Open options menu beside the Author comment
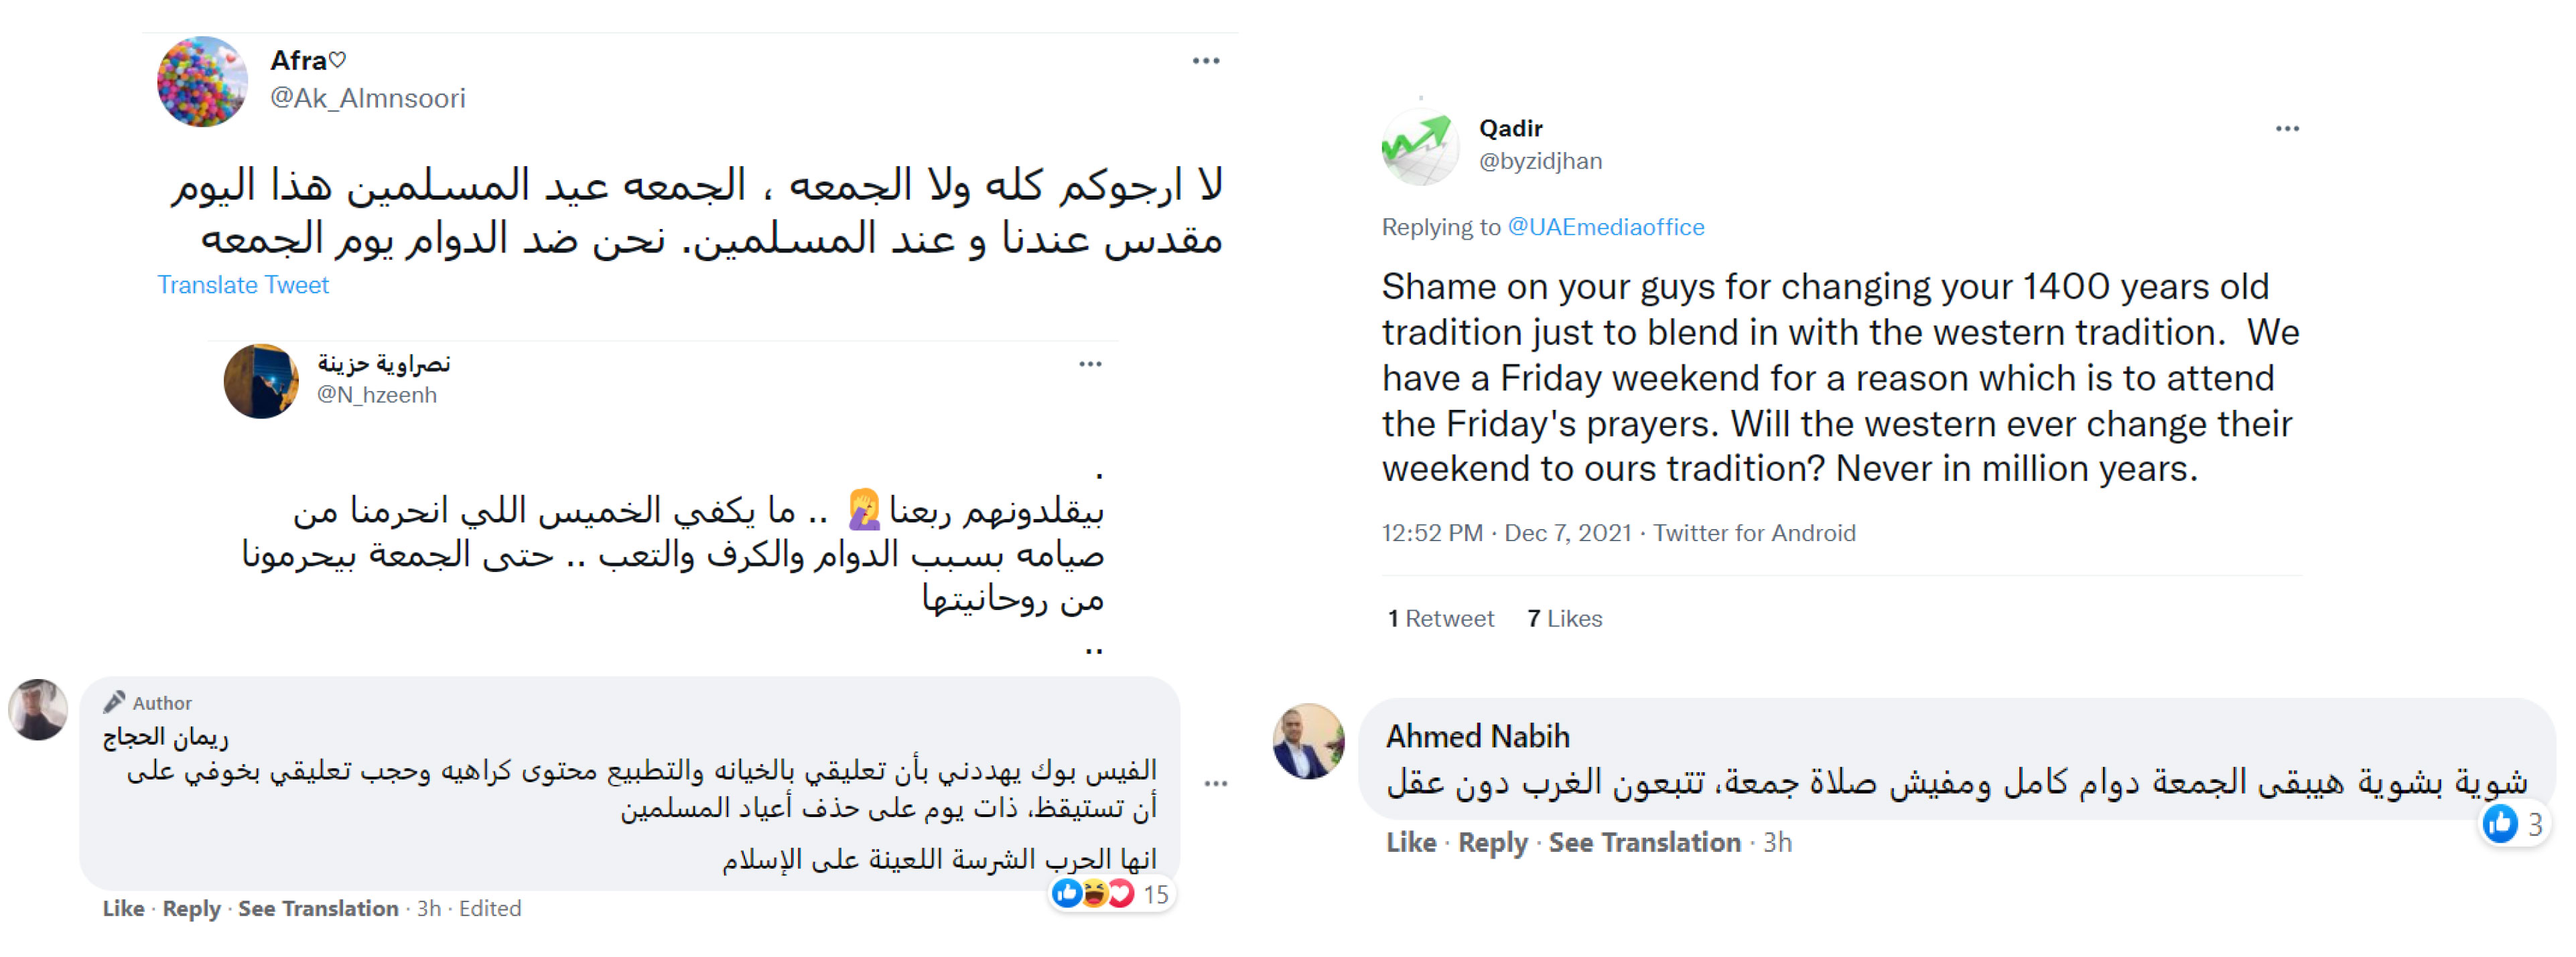This screenshot has width=2576, height=957. 1215,783
